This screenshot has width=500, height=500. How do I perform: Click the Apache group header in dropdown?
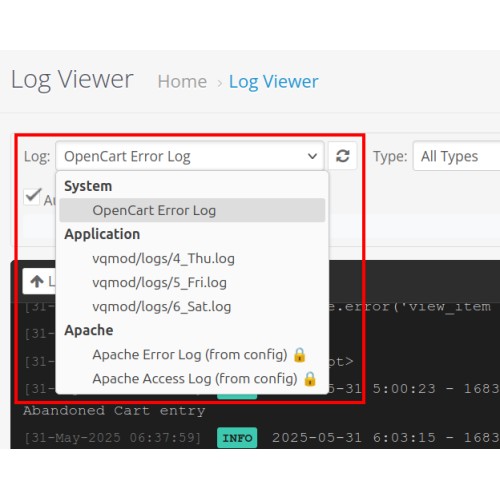pos(89,330)
